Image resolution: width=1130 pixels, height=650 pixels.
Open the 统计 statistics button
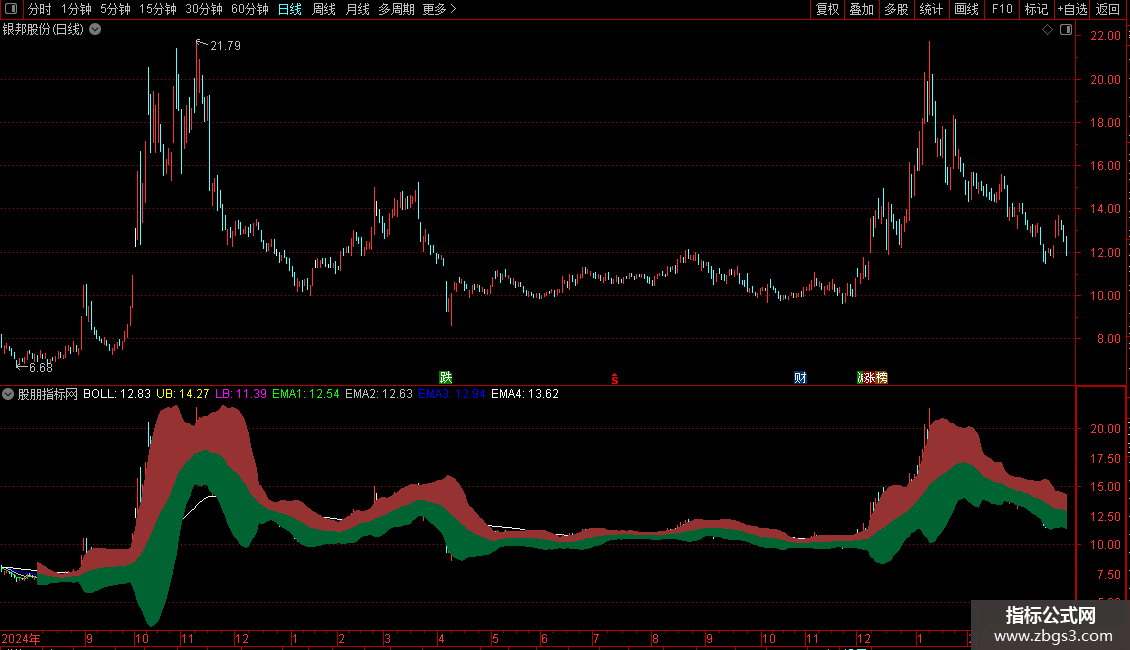click(930, 9)
